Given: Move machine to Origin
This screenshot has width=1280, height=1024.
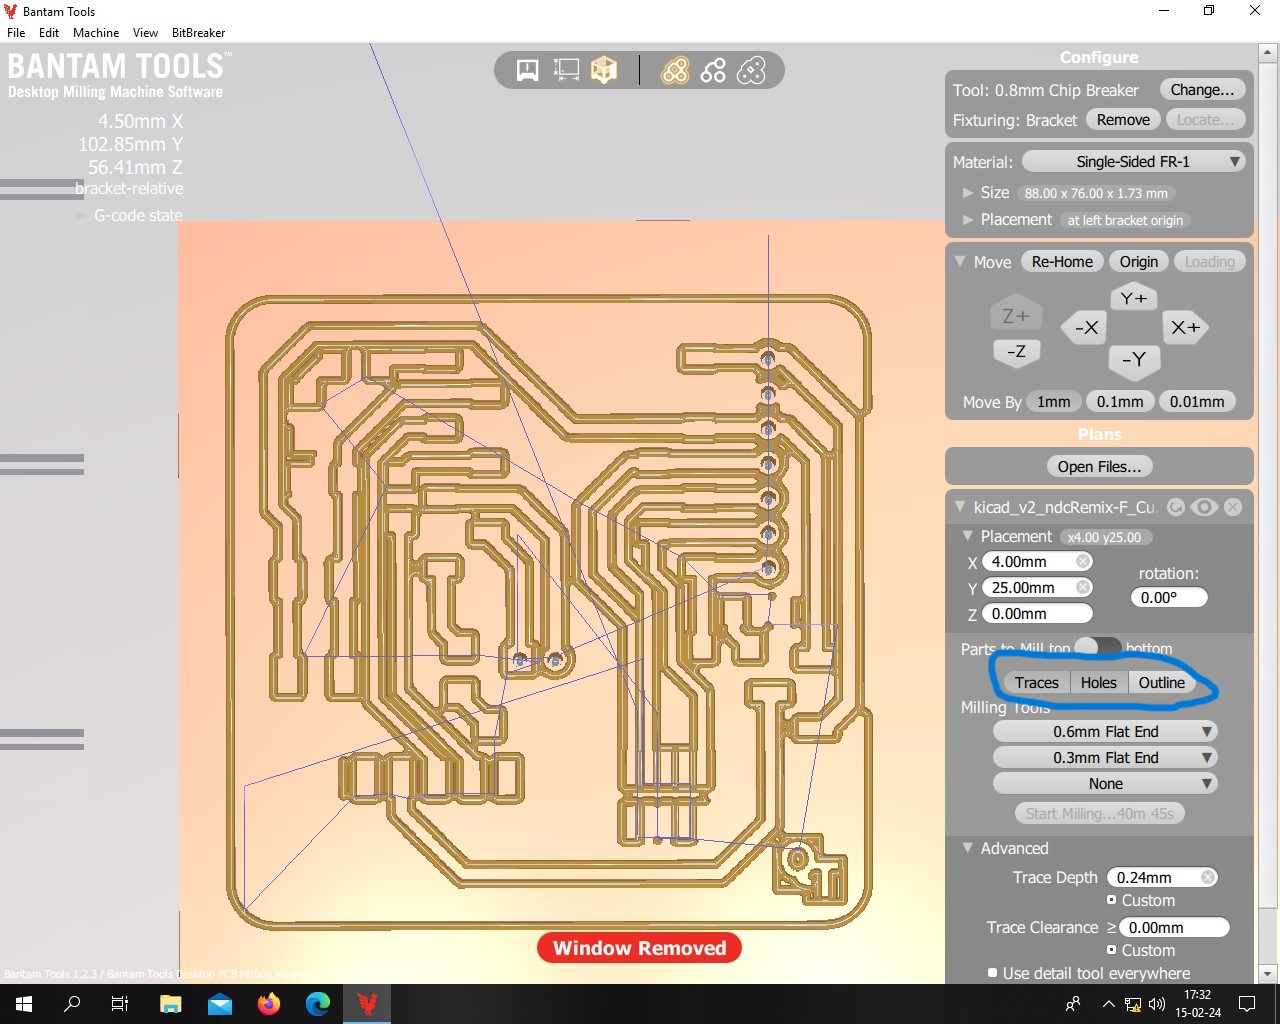Looking at the screenshot, I should (x=1138, y=261).
